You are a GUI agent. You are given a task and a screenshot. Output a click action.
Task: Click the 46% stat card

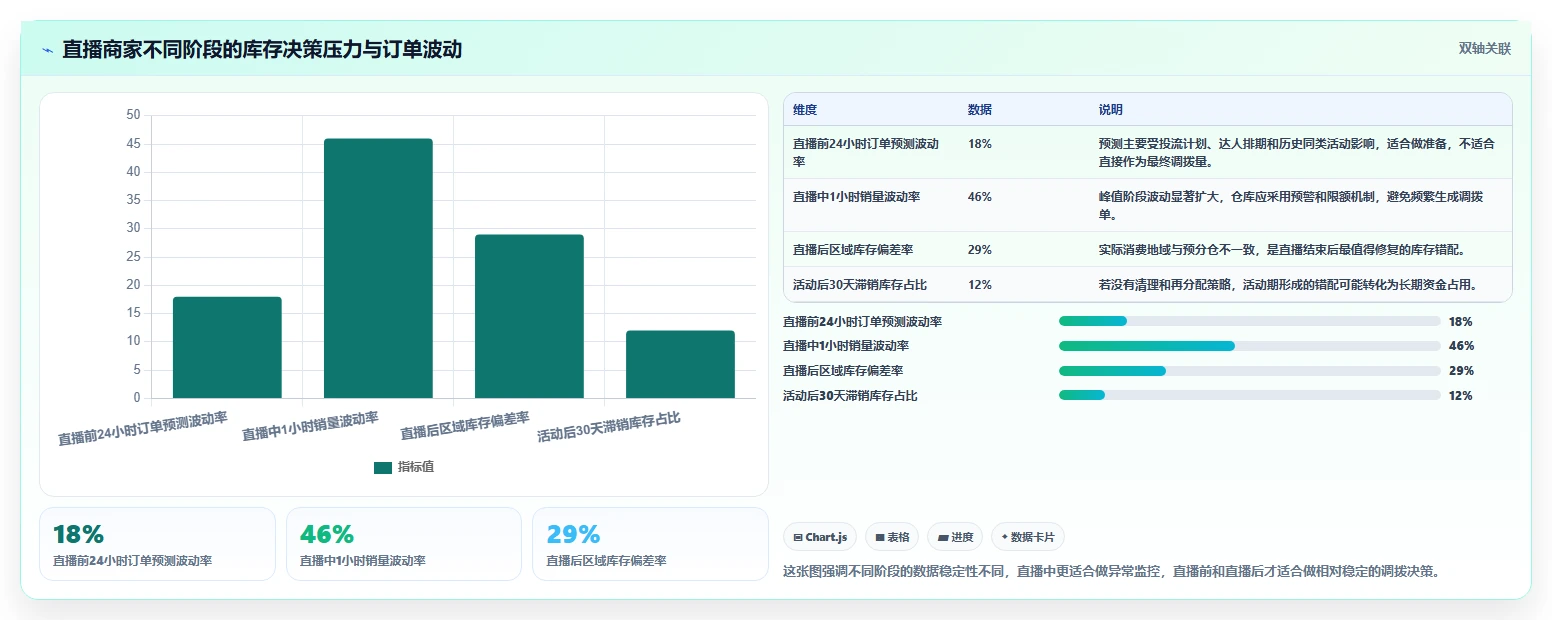(404, 544)
